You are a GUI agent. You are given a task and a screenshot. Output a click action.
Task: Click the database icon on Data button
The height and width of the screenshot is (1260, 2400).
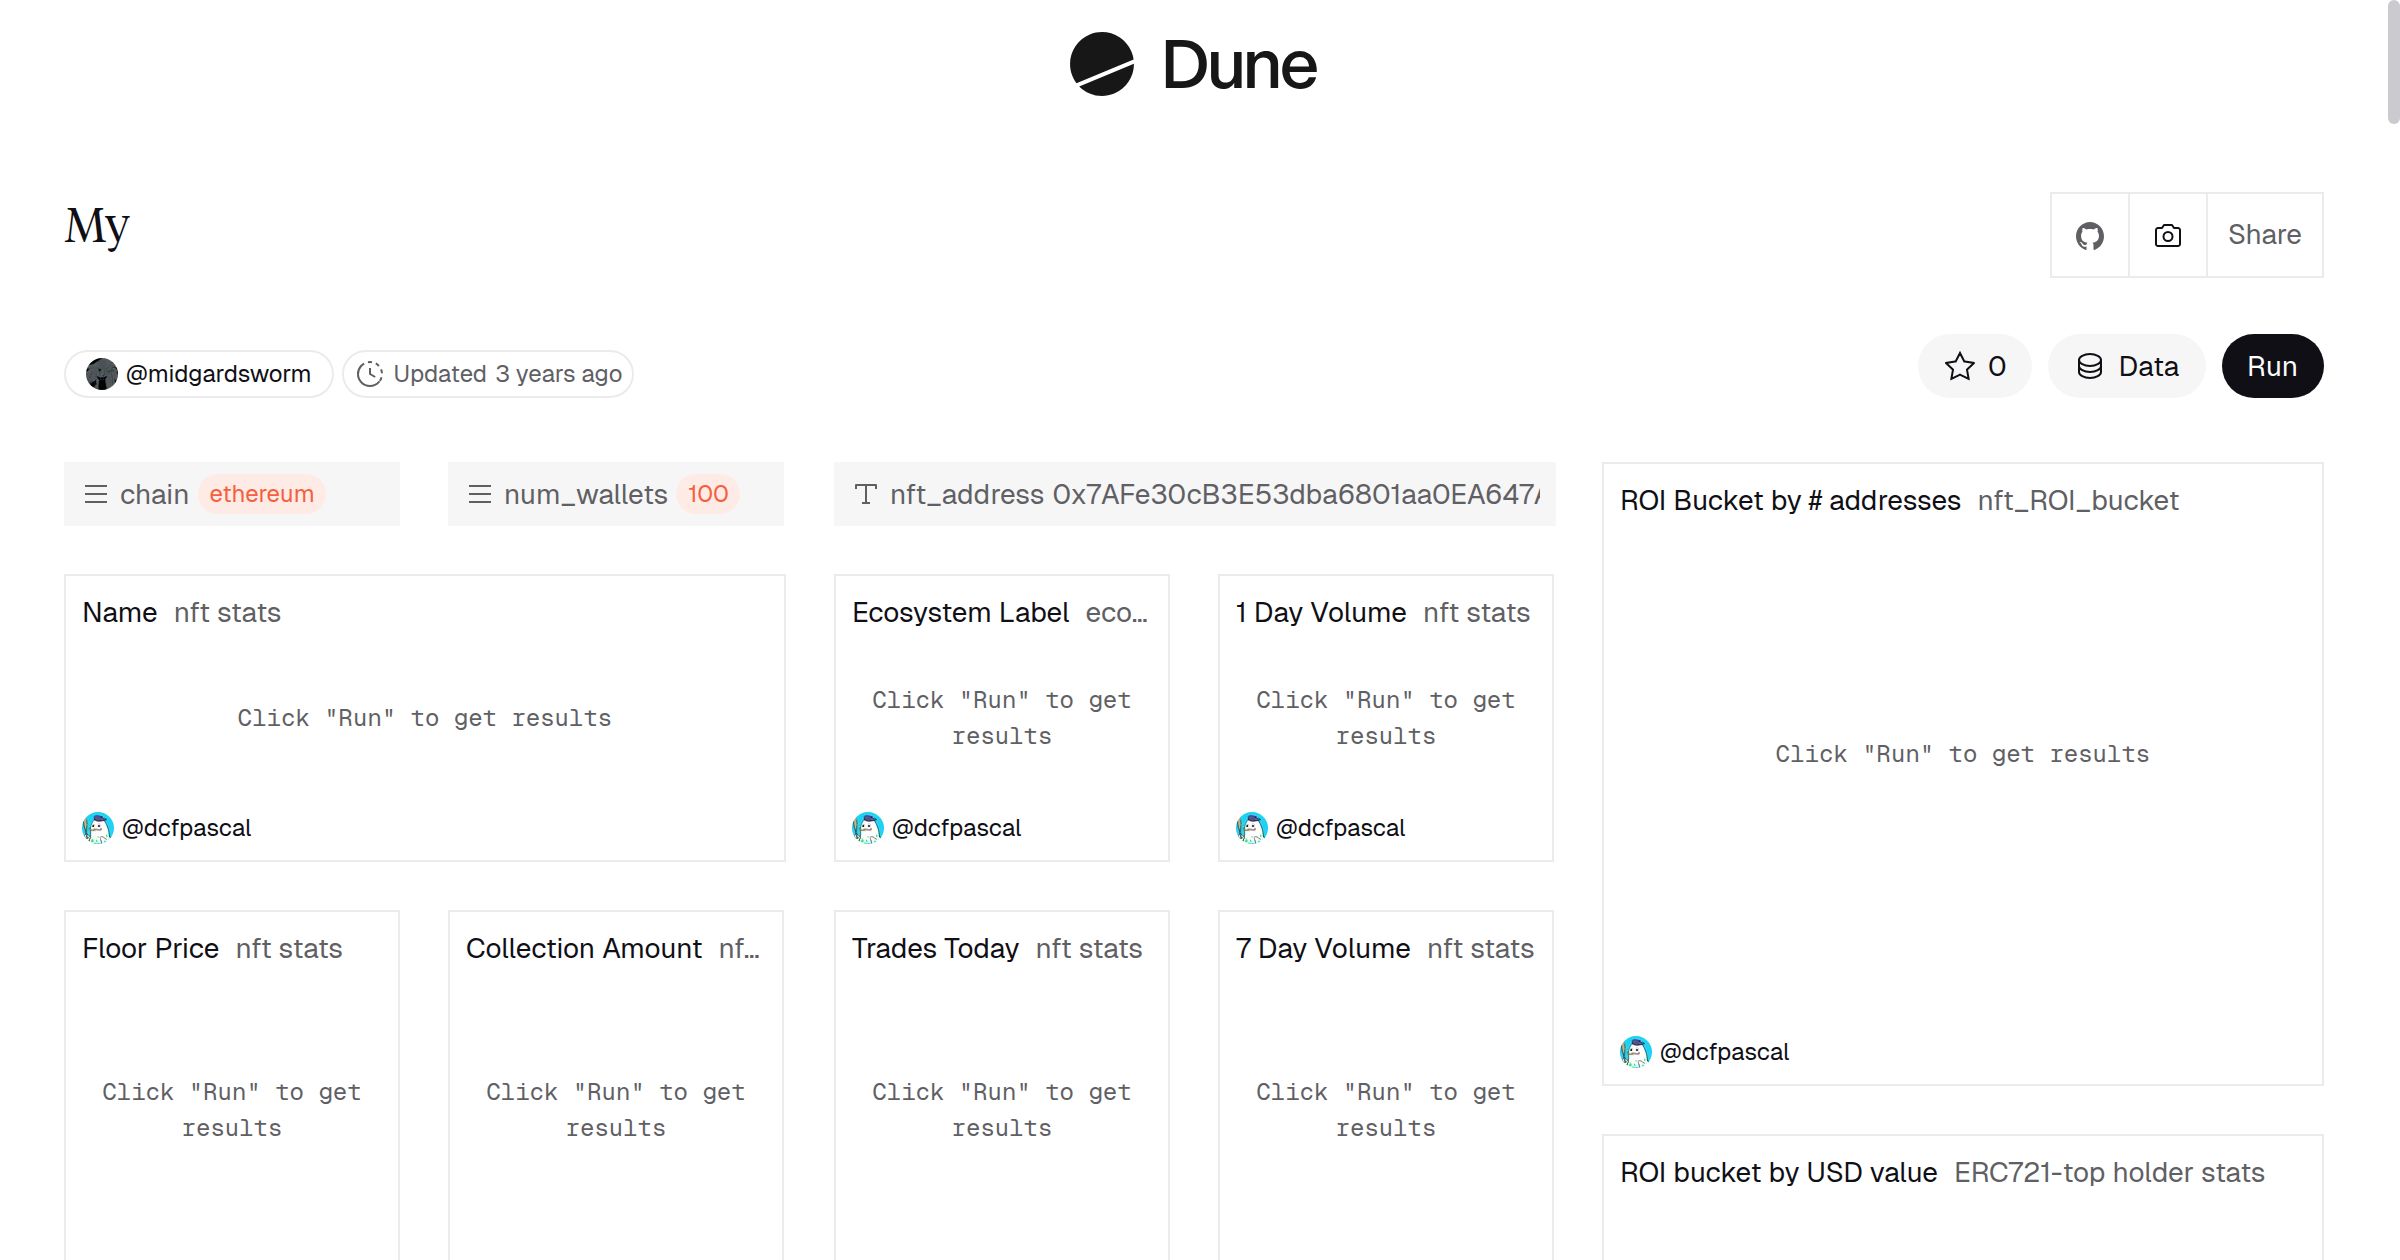[2089, 367]
